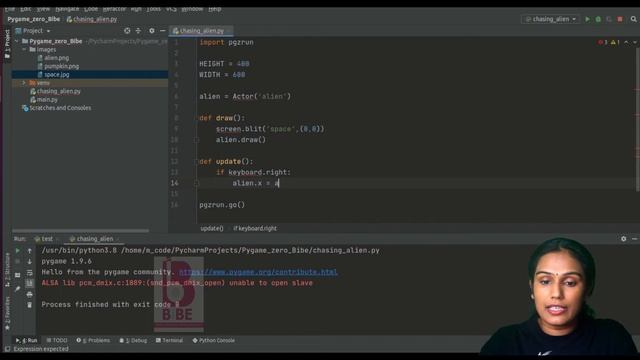
Task: Jump to previous highlighted error arrow
Action: pyautogui.click(x=627, y=42)
